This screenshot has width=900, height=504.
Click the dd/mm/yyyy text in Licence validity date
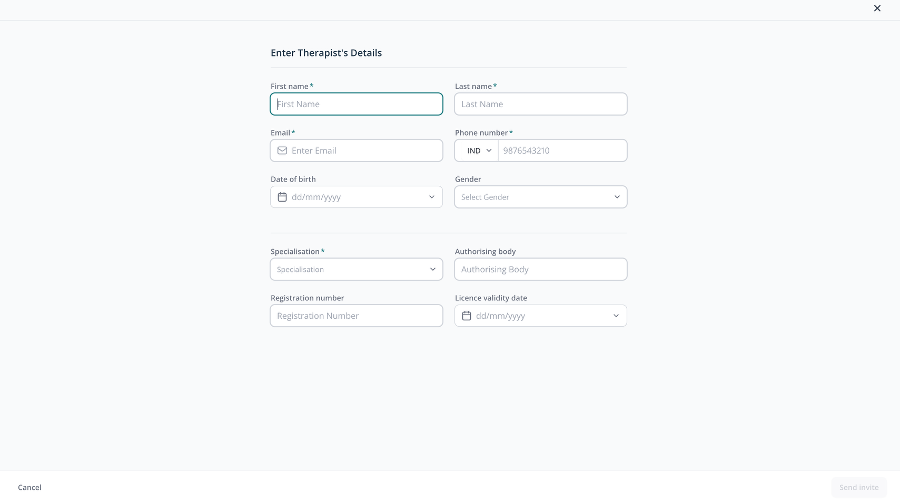[x=501, y=316]
